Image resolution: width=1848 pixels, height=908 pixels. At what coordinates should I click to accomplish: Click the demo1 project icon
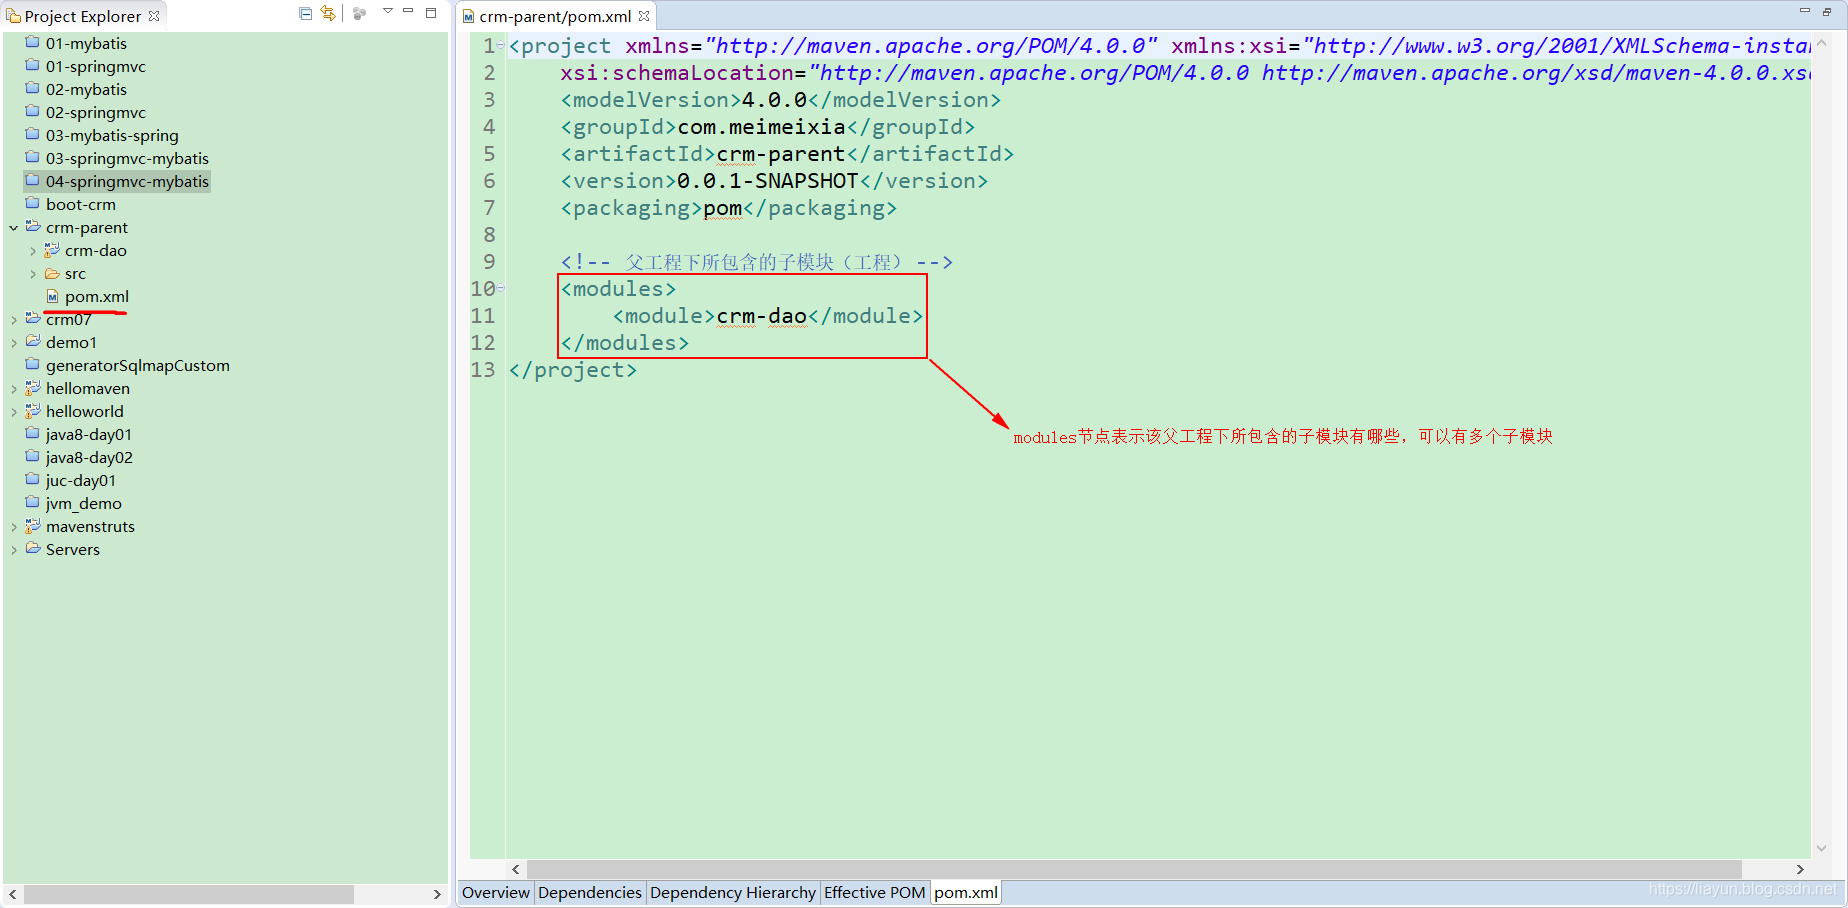click(33, 342)
